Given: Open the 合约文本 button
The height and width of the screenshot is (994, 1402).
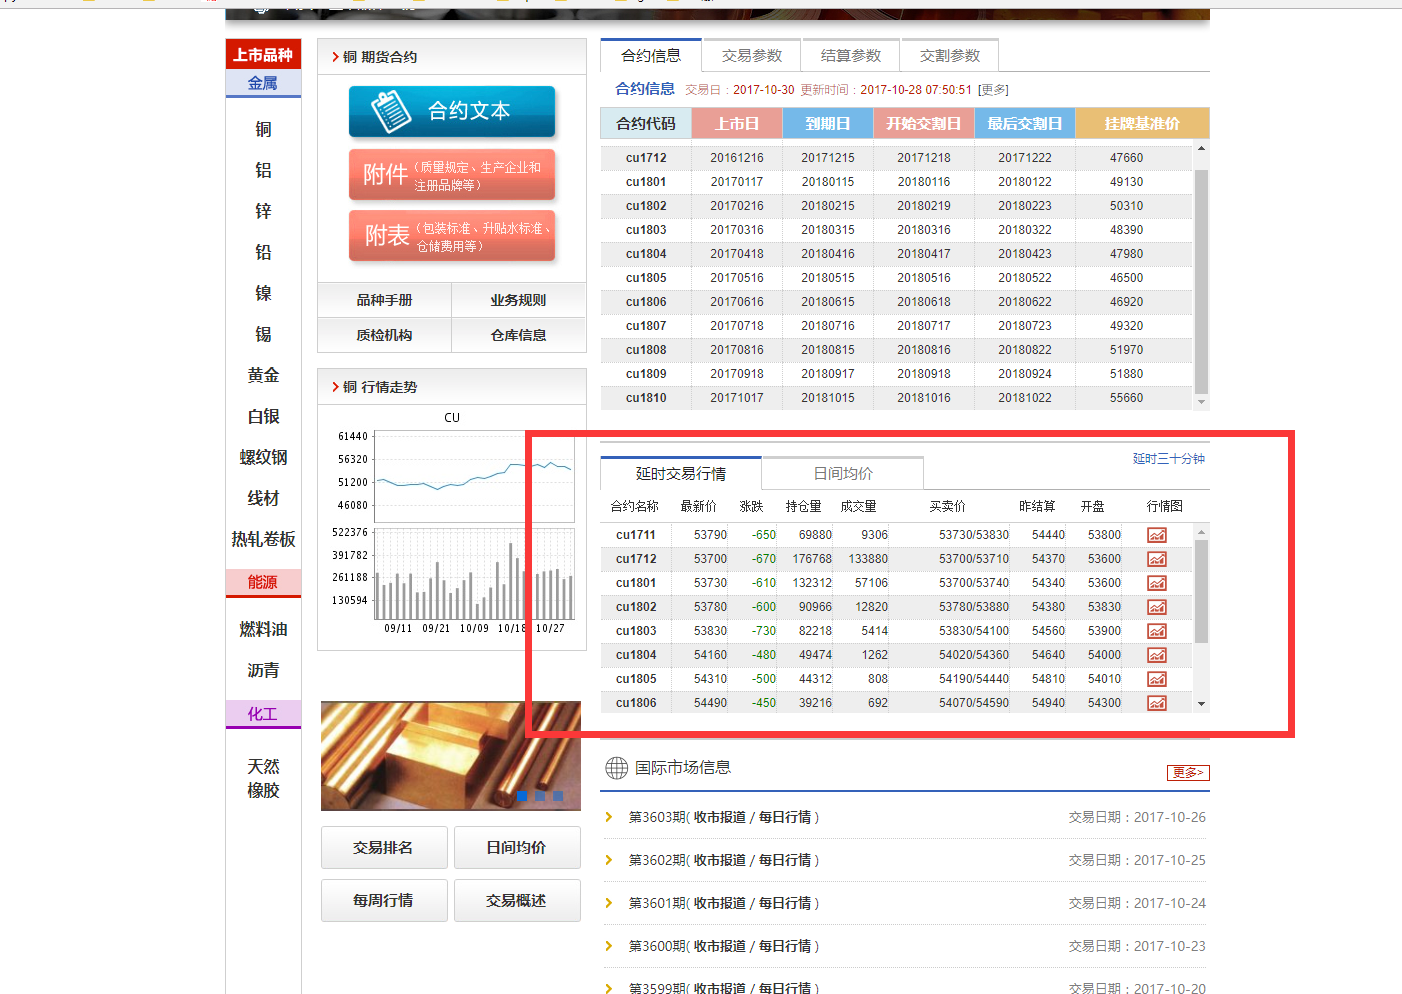Looking at the screenshot, I should pos(452,111).
